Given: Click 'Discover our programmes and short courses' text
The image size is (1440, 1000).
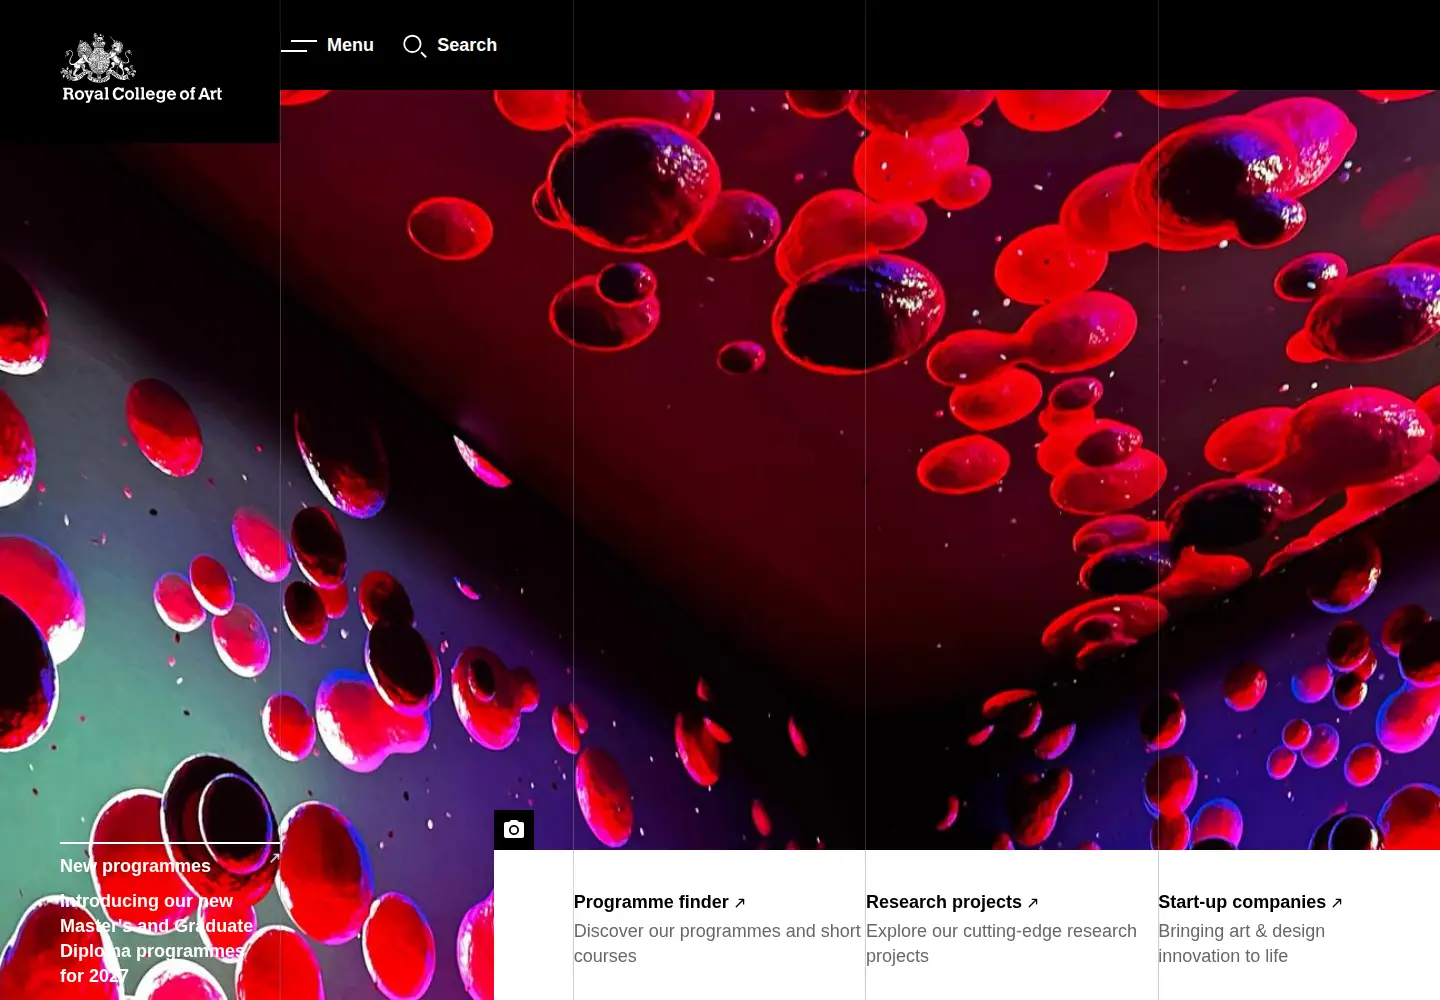Looking at the screenshot, I should click(x=717, y=943).
